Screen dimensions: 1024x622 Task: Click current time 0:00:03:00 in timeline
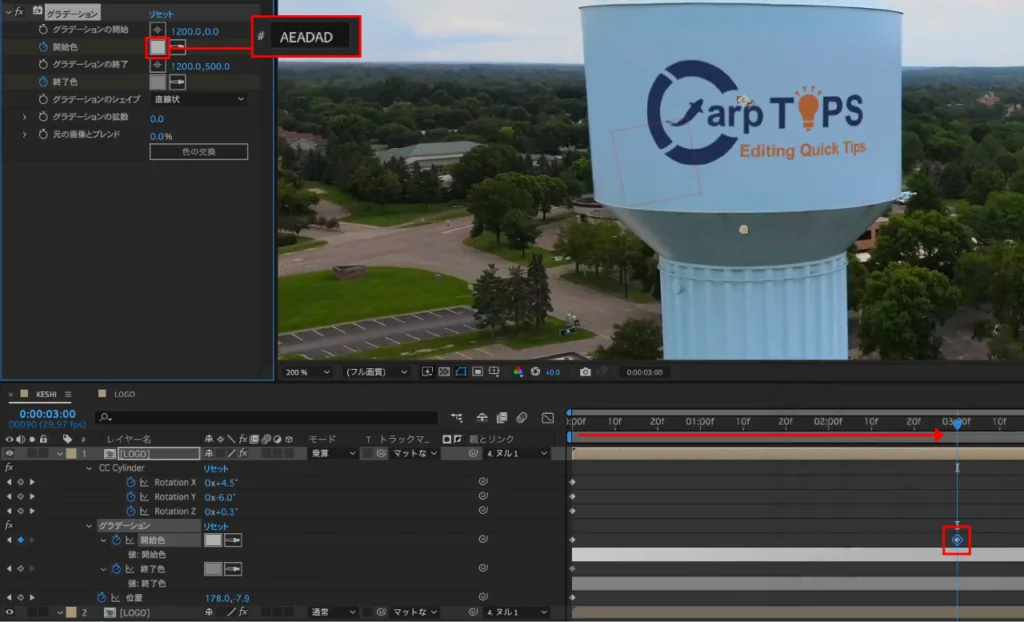tap(47, 414)
